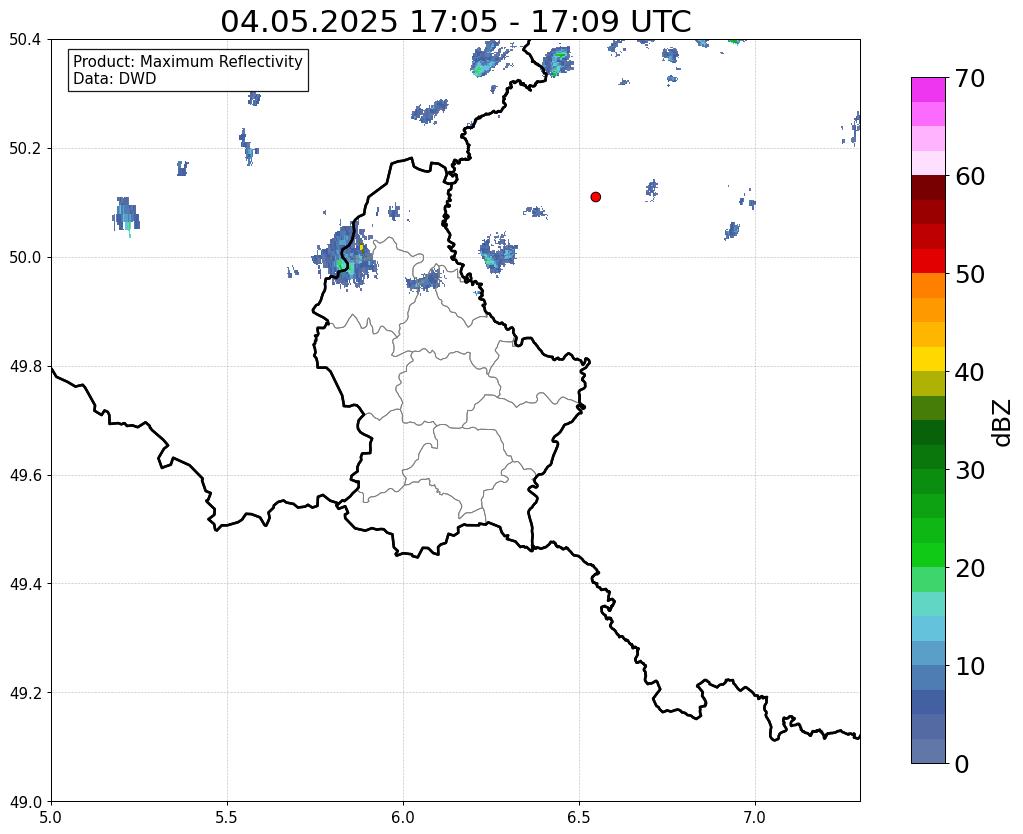
Task: Click the isolated radar echo near 50.07N 5.2E
Action: [126, 216]
